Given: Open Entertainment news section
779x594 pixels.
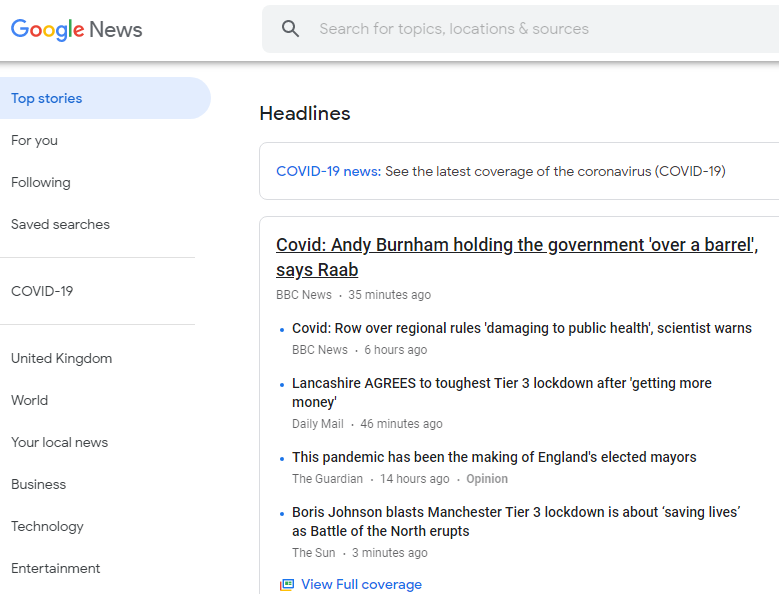Looking at the screenshot, I should coord(56,568).
